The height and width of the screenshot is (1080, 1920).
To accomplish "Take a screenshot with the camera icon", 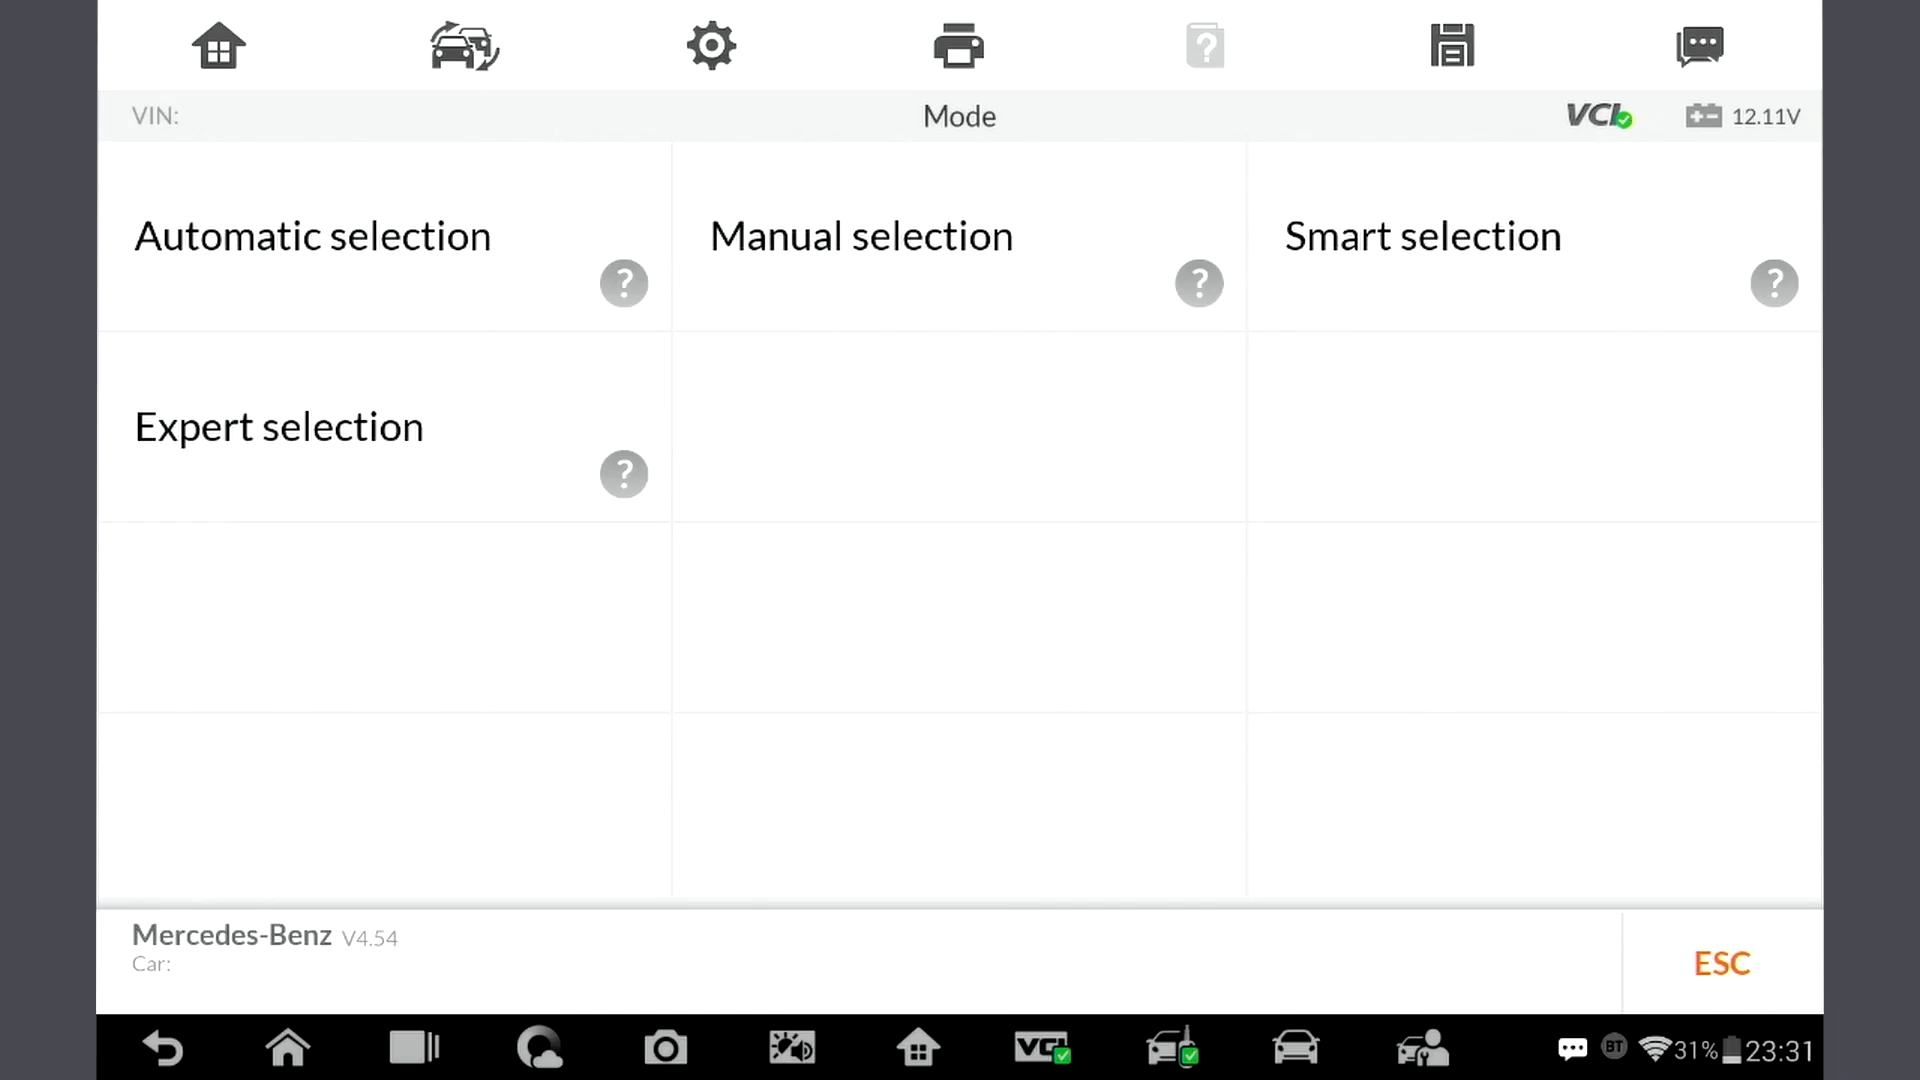I will point(665,1048).
